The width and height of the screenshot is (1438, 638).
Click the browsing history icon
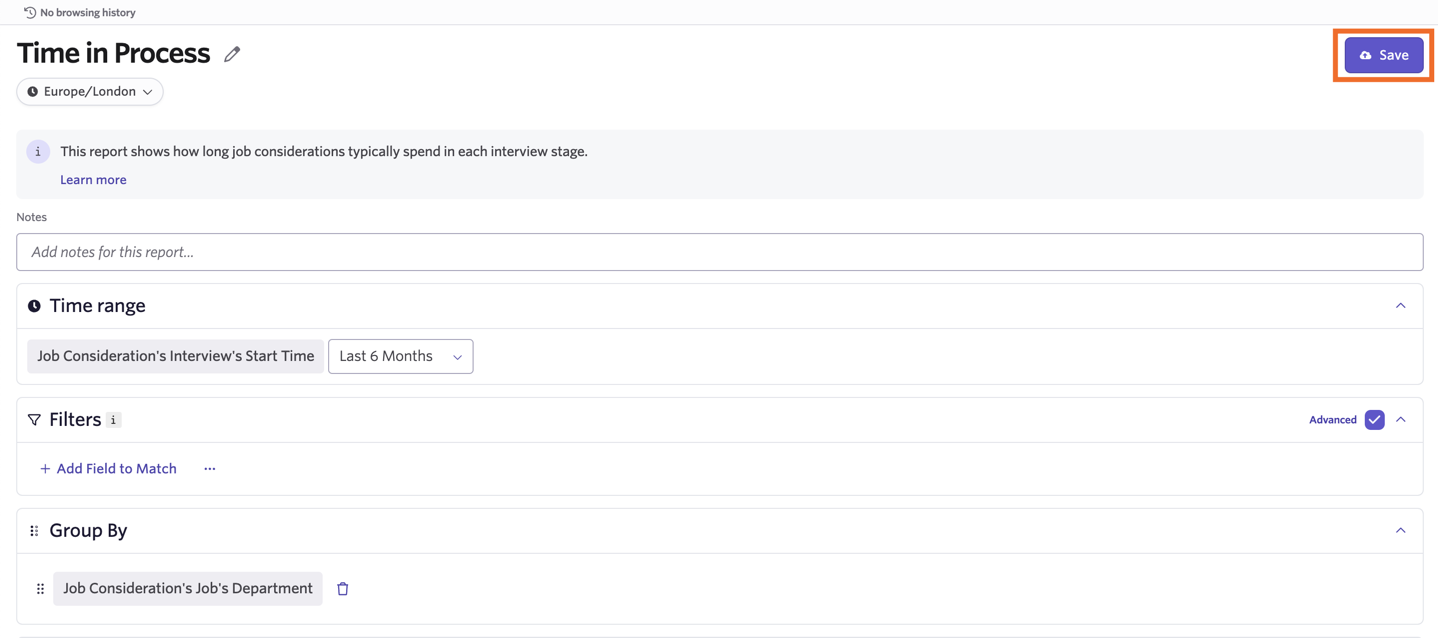(30, 12)
